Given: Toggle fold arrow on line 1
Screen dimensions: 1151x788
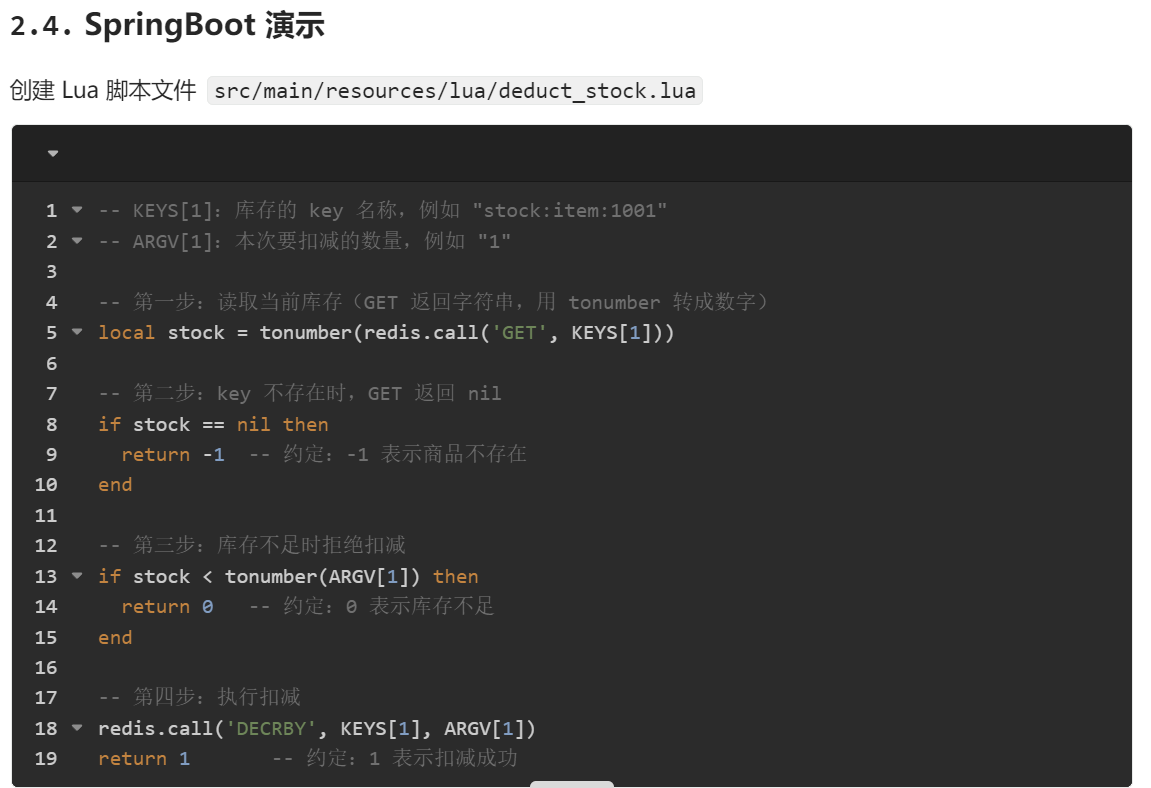Looking at the screenshot, I should pyautogui.click(x=77, y=210).
